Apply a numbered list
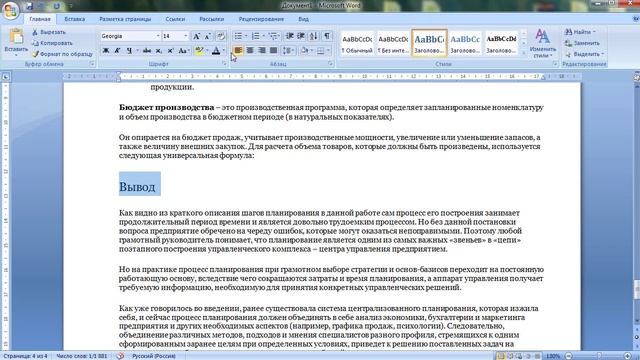 click(256, 36)
